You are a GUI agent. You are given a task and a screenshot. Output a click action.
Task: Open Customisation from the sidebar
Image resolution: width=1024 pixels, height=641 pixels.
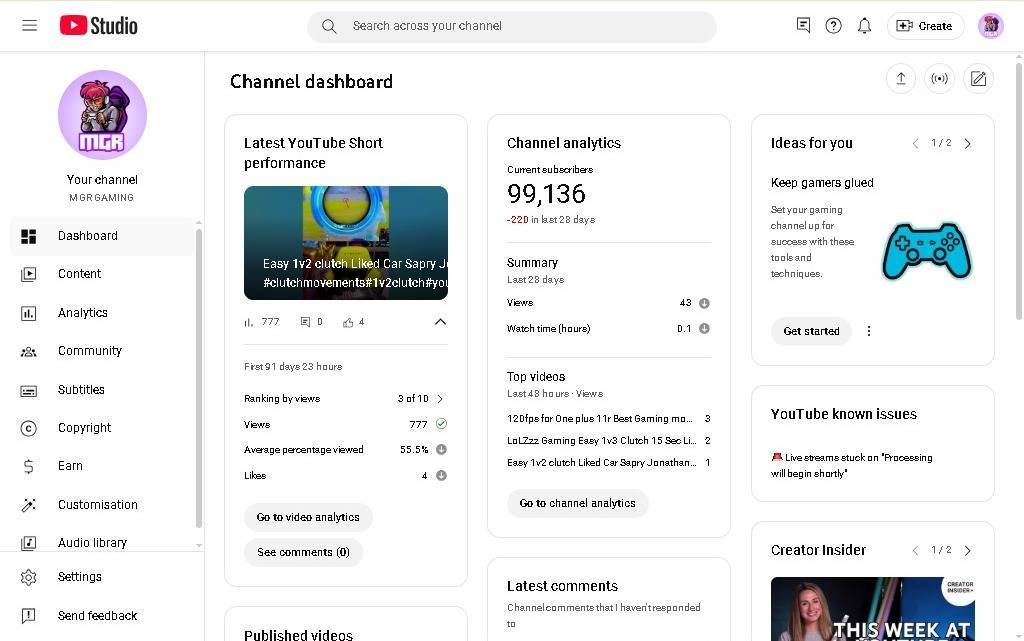[97, 505]
